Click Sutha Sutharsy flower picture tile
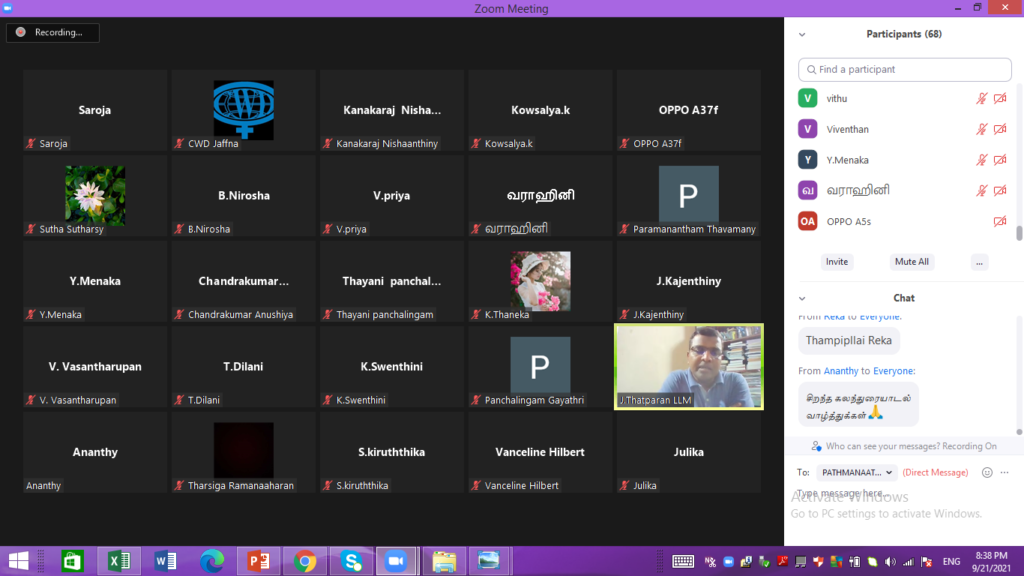The width and height of the screenshot is (1024, 576). (95, 195)
